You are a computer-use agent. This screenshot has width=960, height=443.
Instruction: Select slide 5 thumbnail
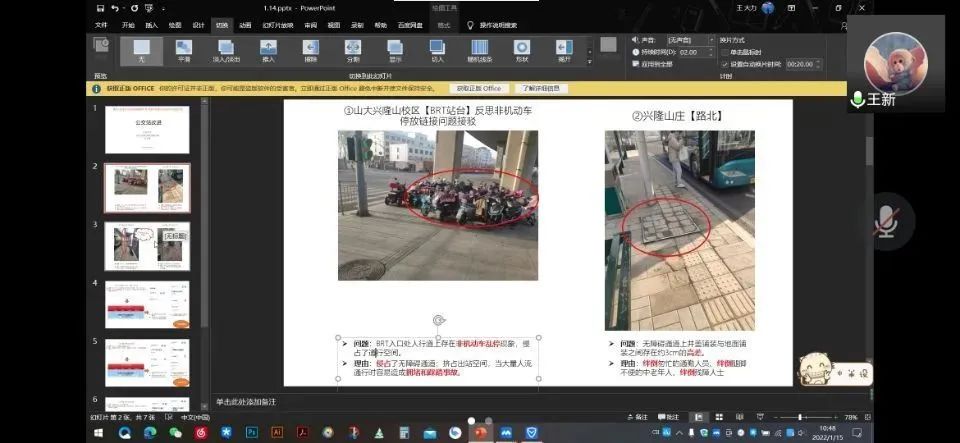[147, 363]
